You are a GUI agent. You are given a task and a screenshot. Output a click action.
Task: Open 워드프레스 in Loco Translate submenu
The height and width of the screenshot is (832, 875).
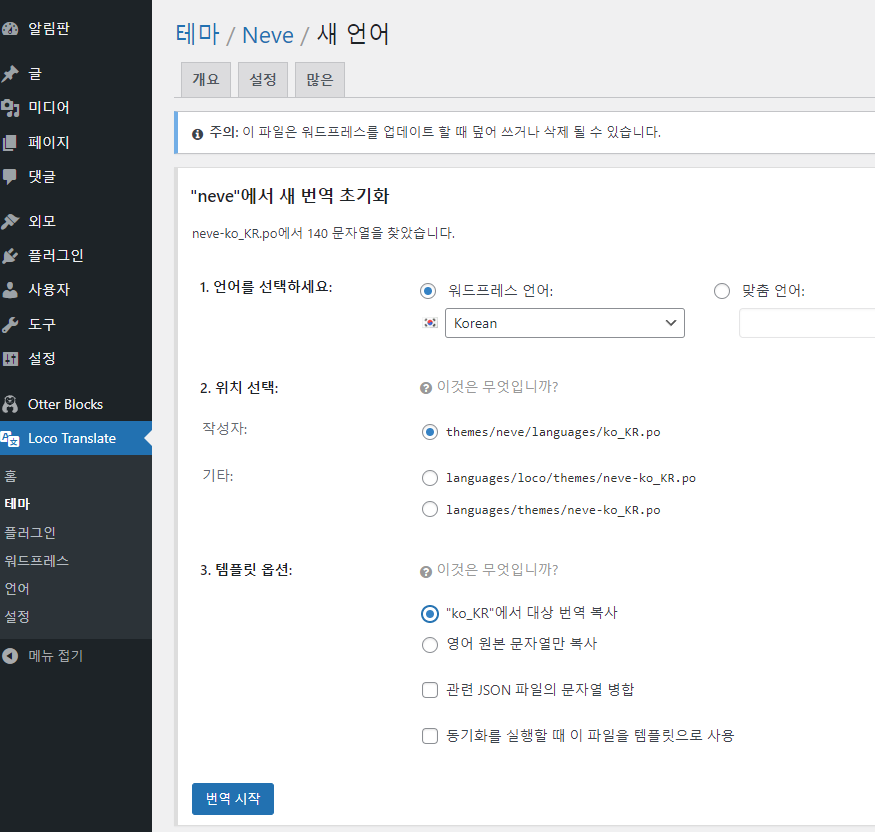click(x=37, y=560)
